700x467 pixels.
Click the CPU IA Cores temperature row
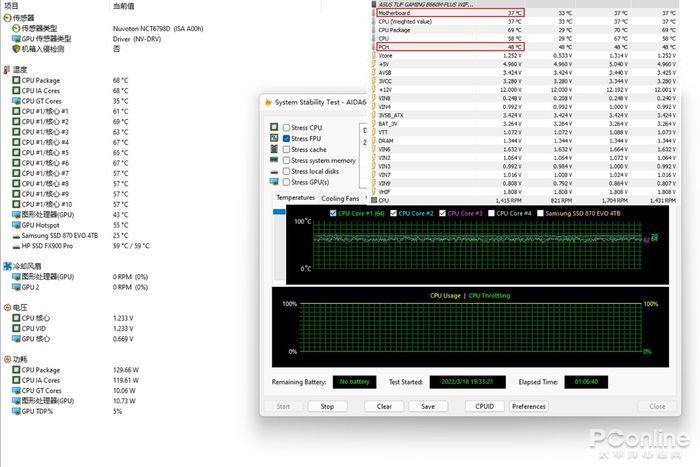pyautogui.click(x=71, y=91)
